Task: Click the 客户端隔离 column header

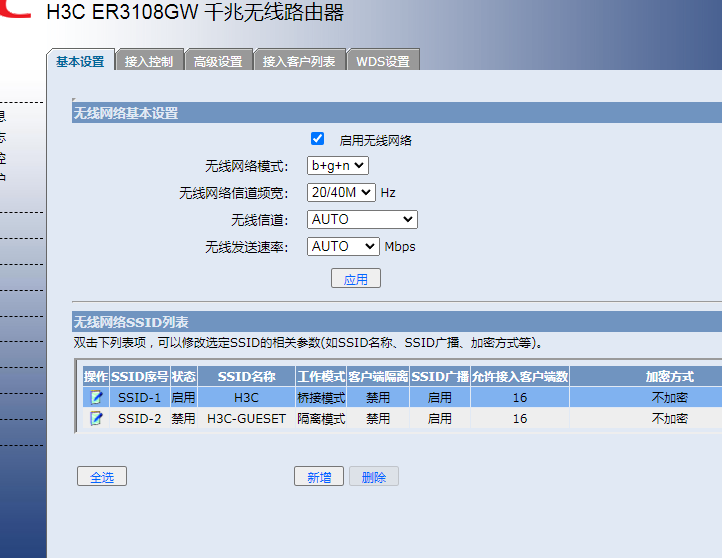Action: coord(378,377)
